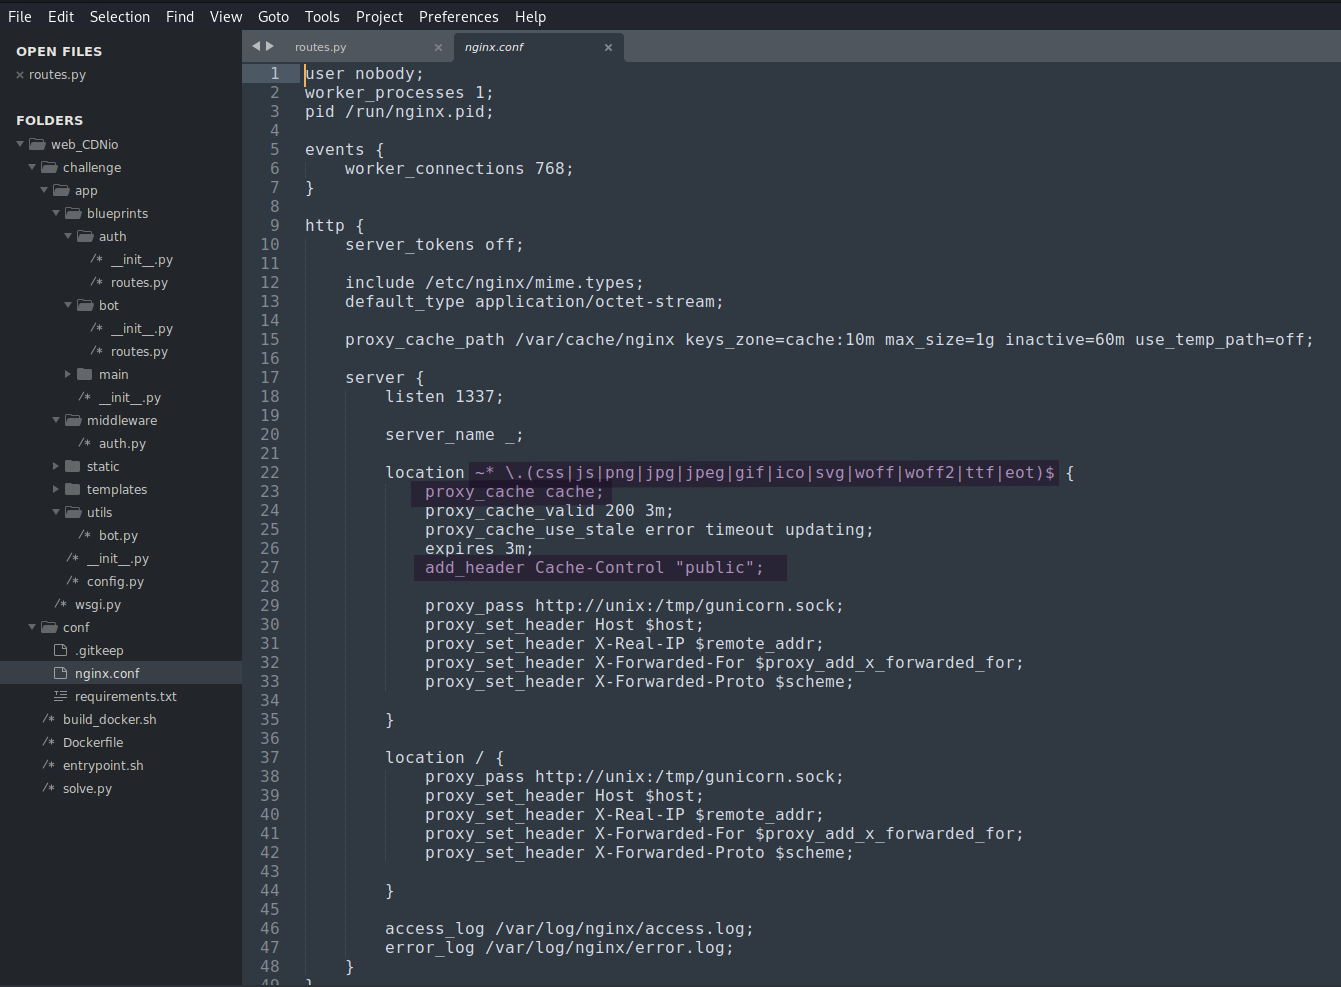Image resolution: width=1341 pixels, height=987 pixels.
Task: Click the static folder icon
Action: [73, 466]
